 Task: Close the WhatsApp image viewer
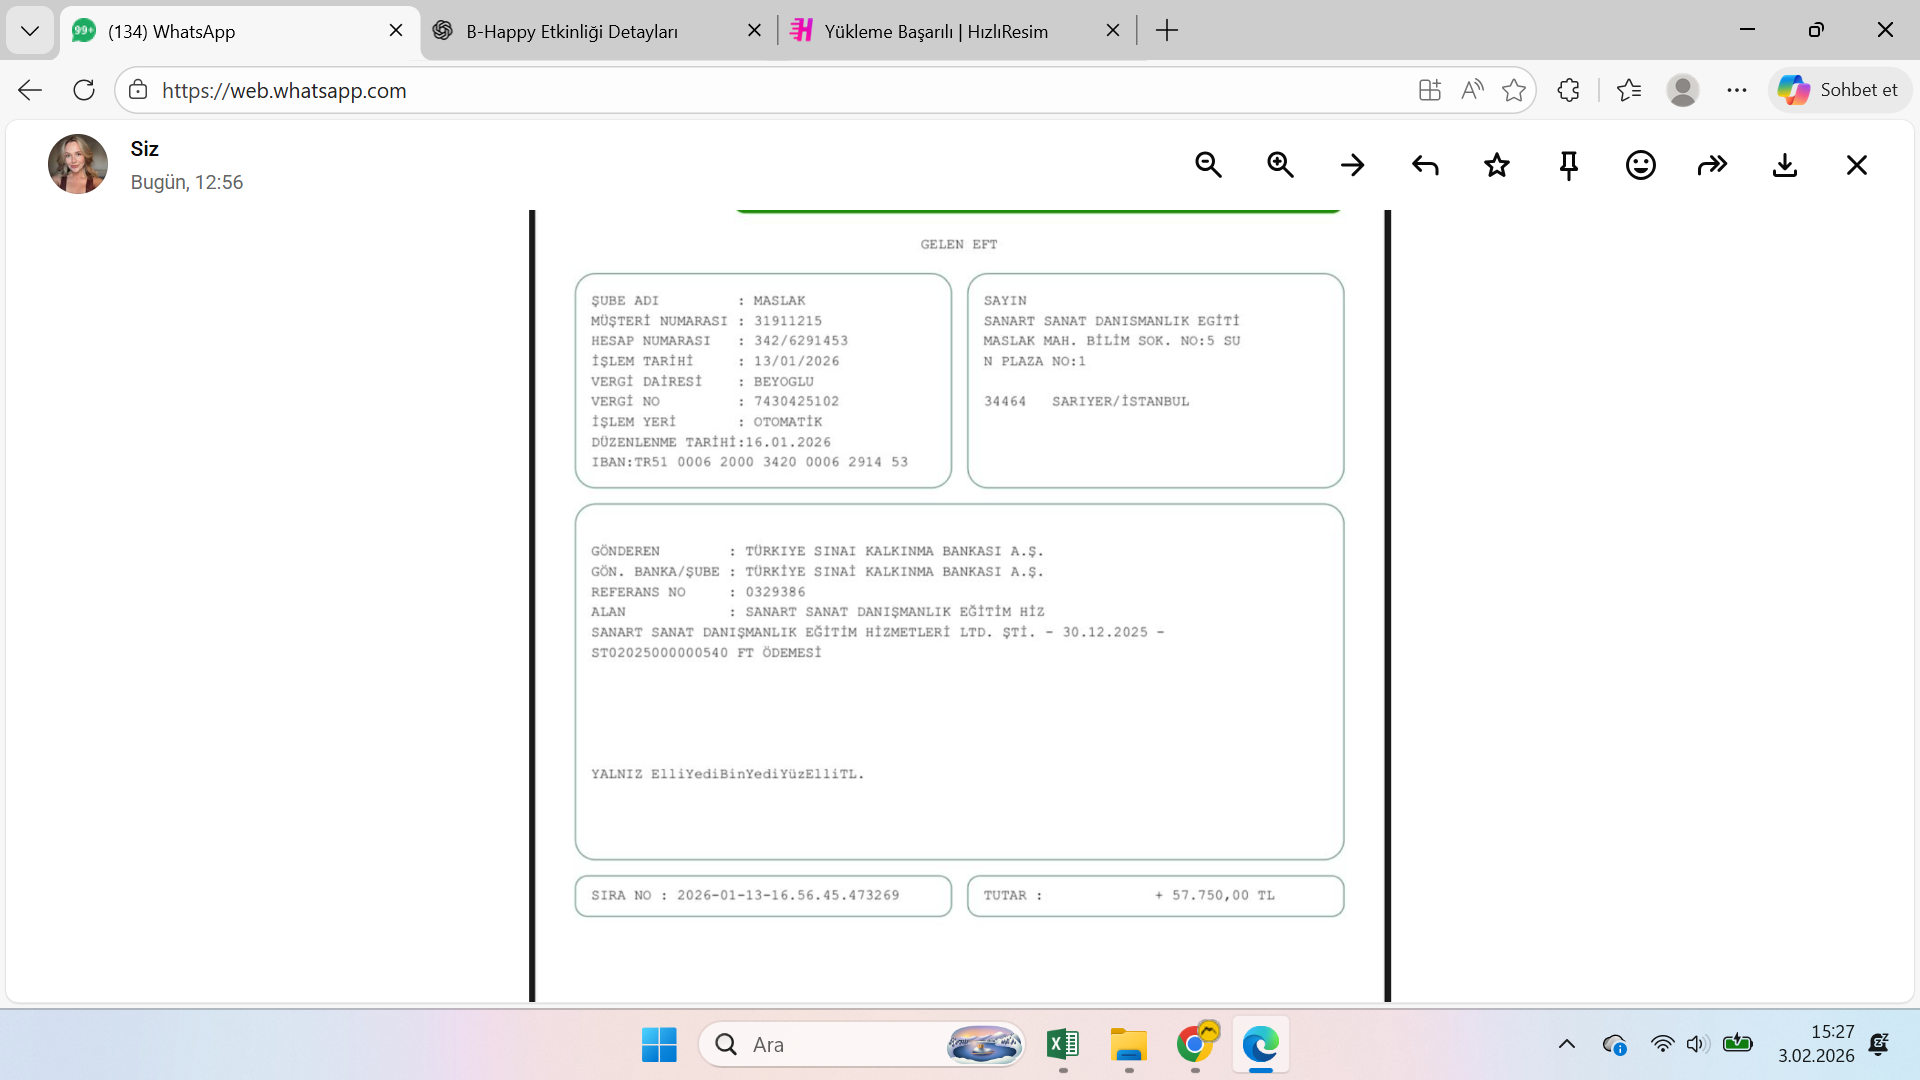click(1857, 165)
